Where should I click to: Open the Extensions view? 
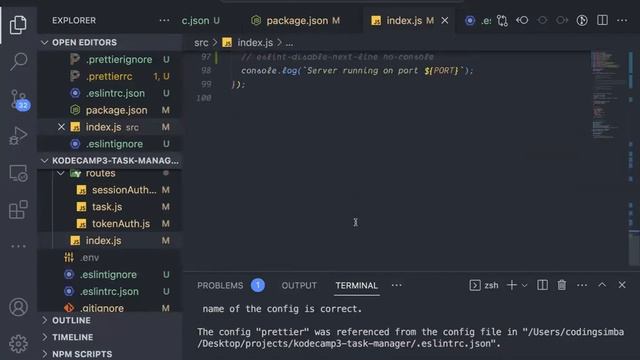tap(18, 210)
